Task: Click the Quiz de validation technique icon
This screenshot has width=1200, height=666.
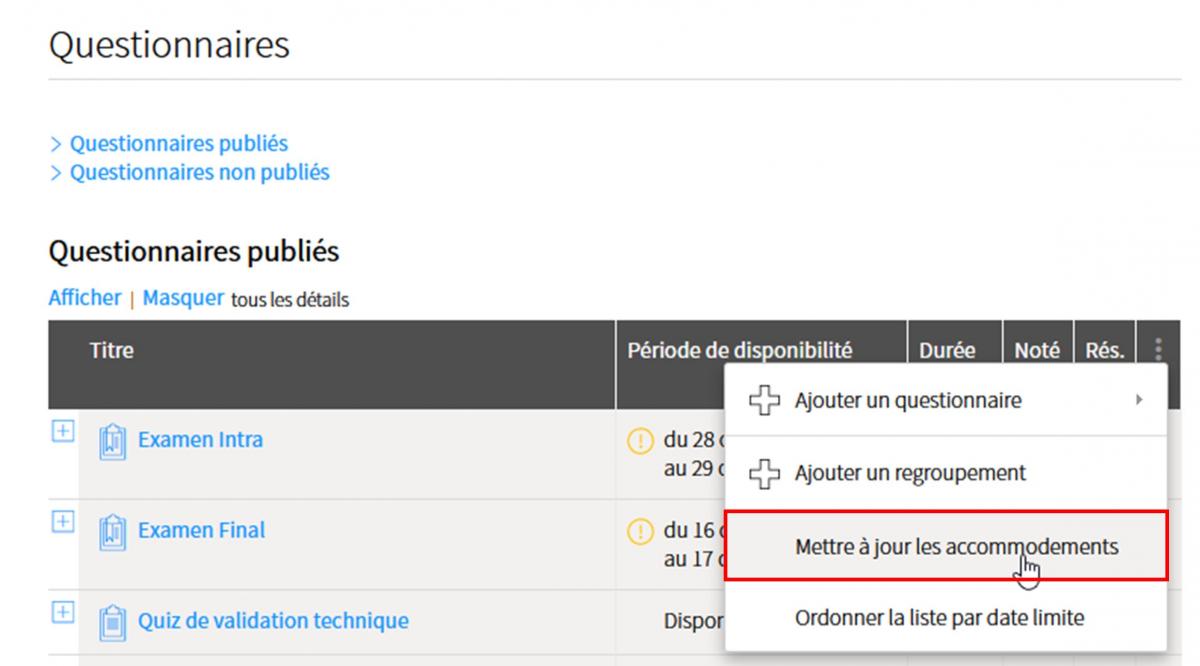Action: 112,622
